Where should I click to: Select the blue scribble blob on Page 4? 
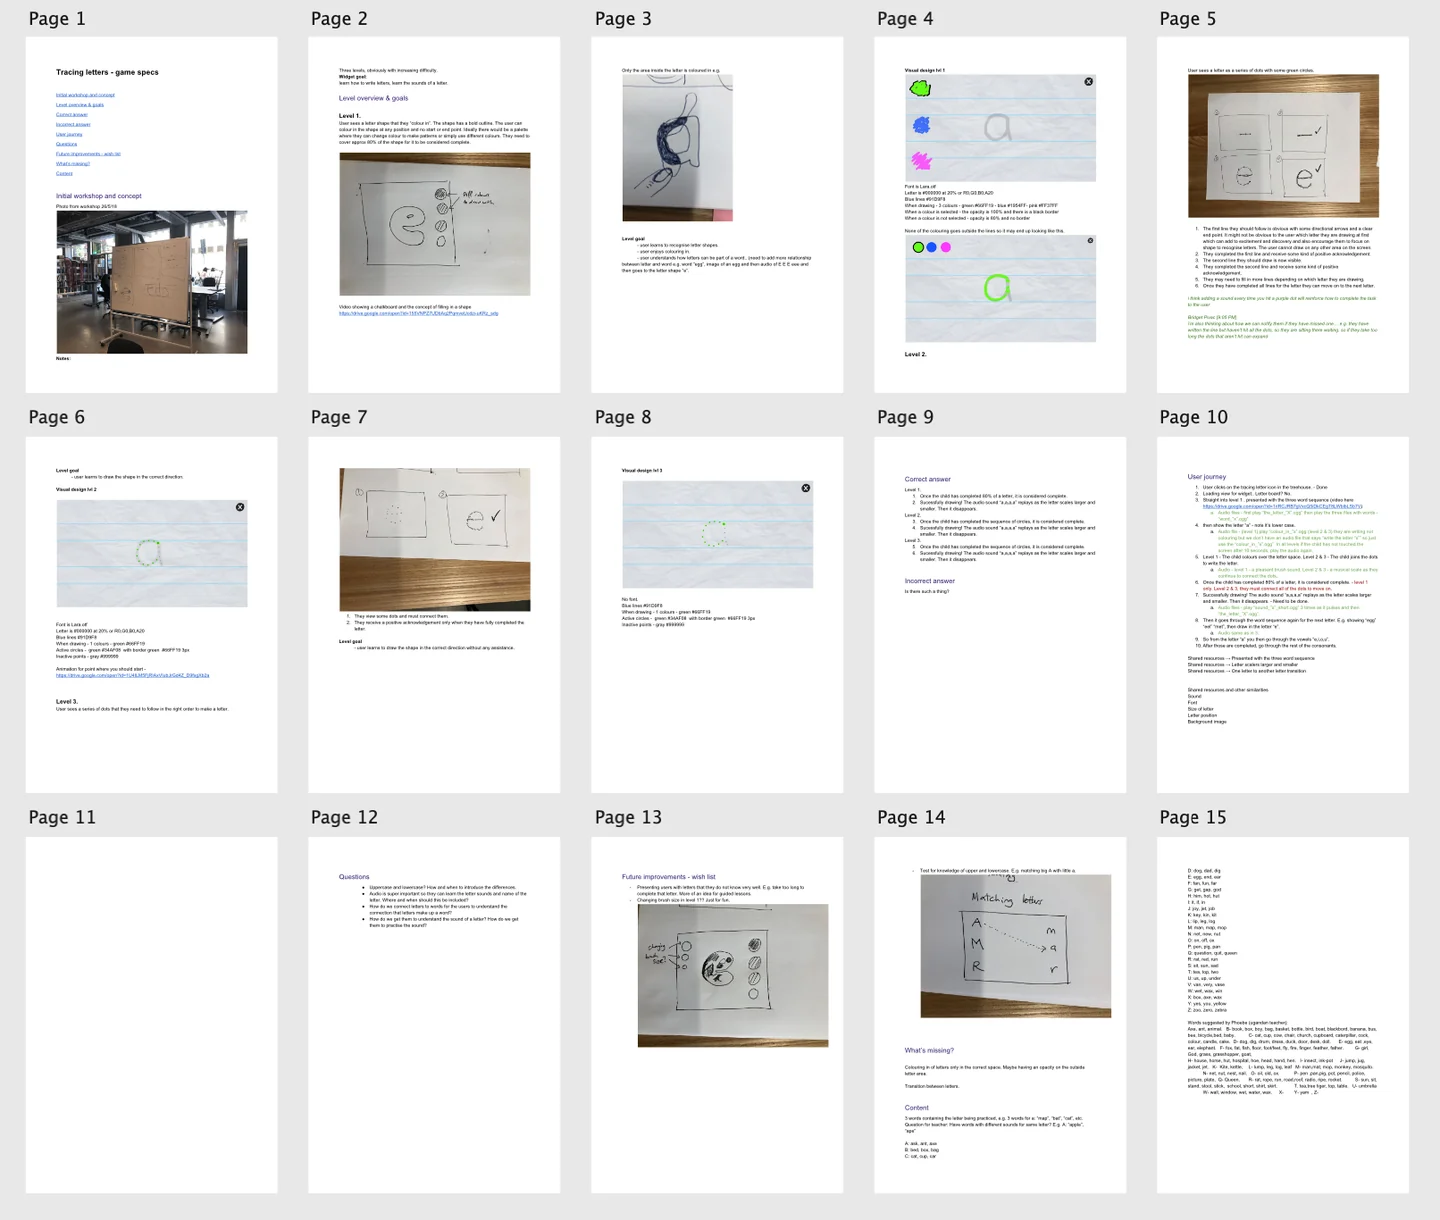[x=922, y=125]
